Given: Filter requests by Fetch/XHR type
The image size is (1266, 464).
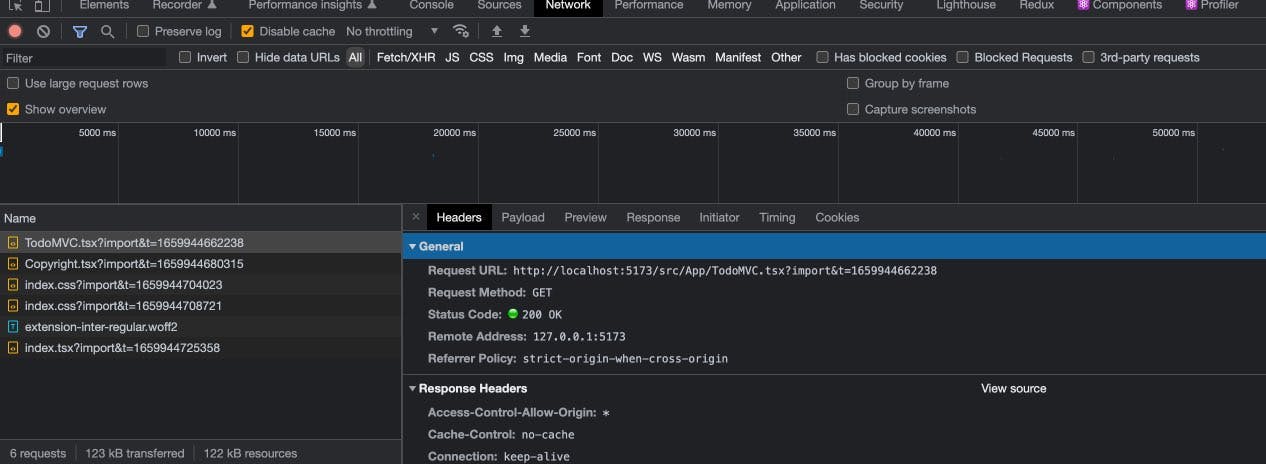Looking at the screenshot, I should click(405, 58).
